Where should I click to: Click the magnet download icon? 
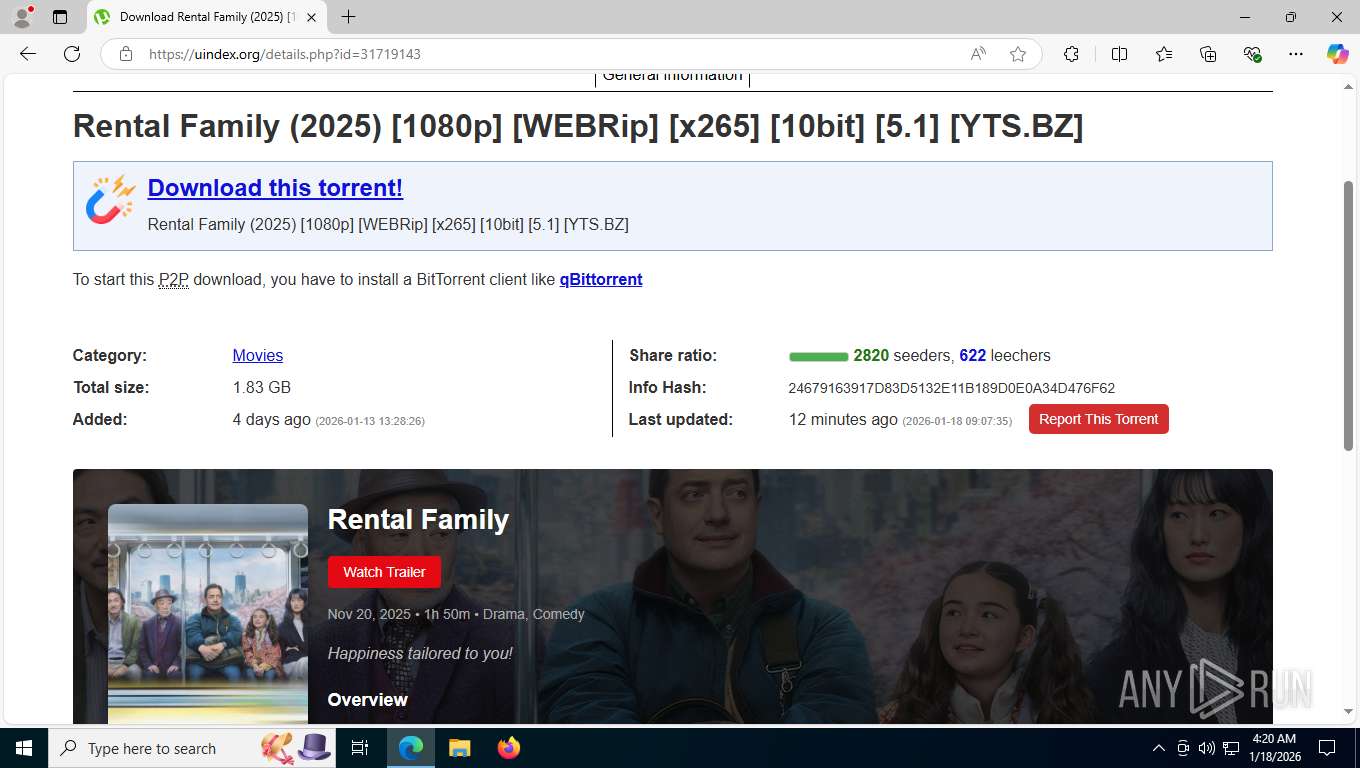click(x=110, y=199)
